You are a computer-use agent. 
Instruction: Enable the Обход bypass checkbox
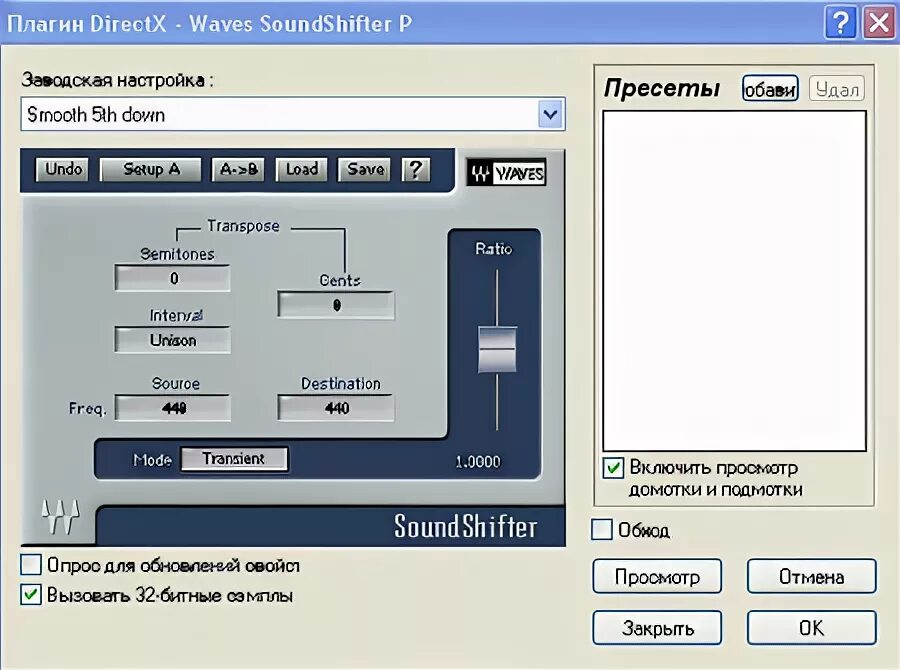[602, 529]
